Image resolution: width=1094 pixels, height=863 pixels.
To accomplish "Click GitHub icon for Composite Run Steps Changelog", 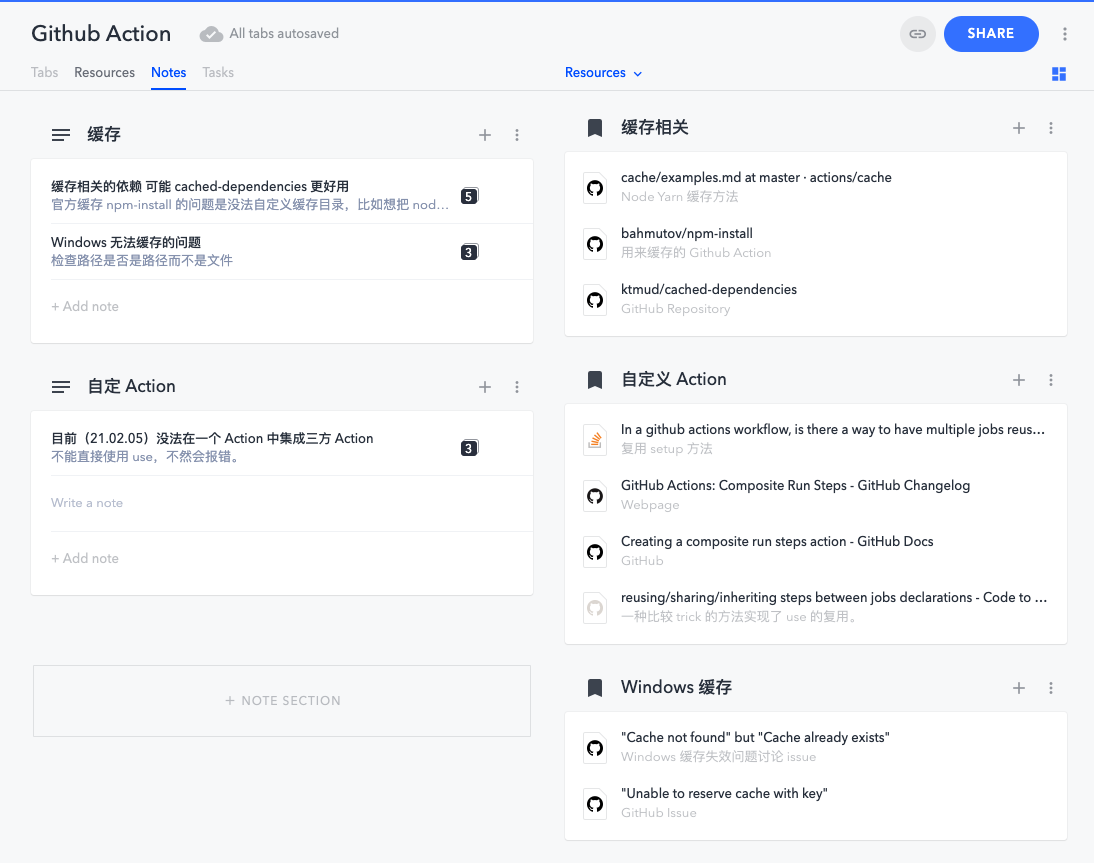I will 594,496.
